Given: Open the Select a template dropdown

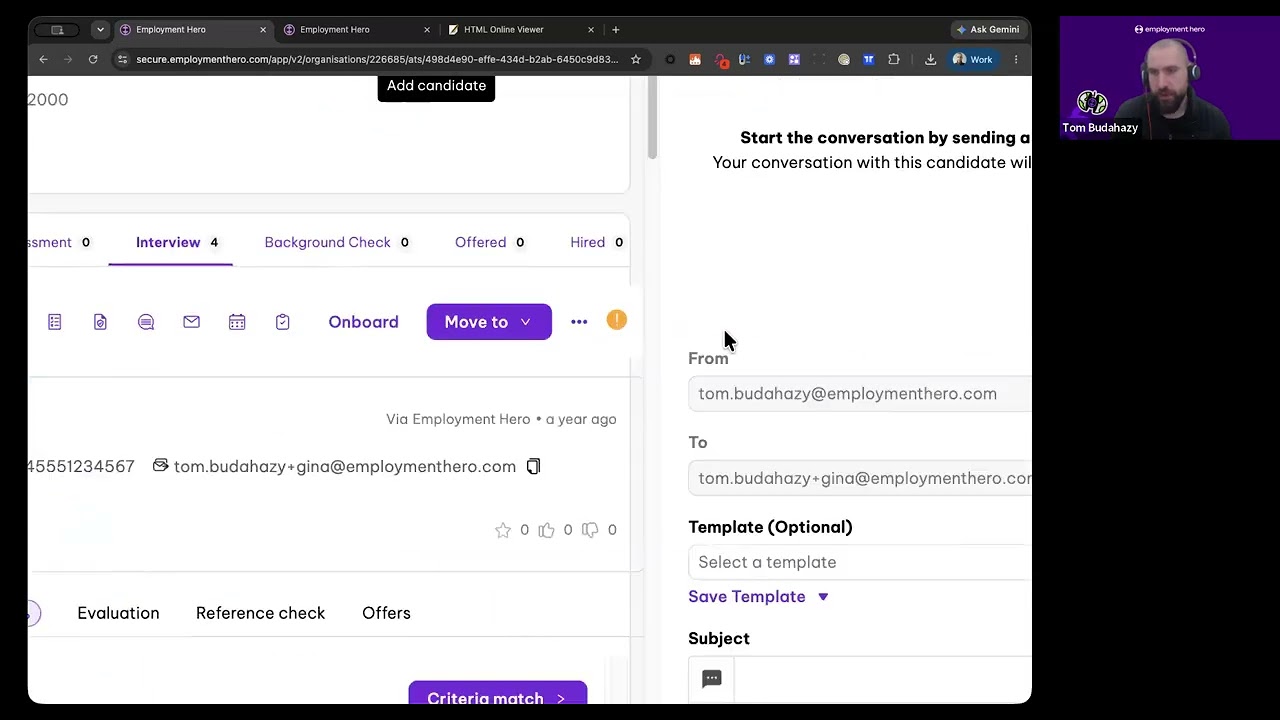Looking at the screenshot, I should (x=860, y=562).
